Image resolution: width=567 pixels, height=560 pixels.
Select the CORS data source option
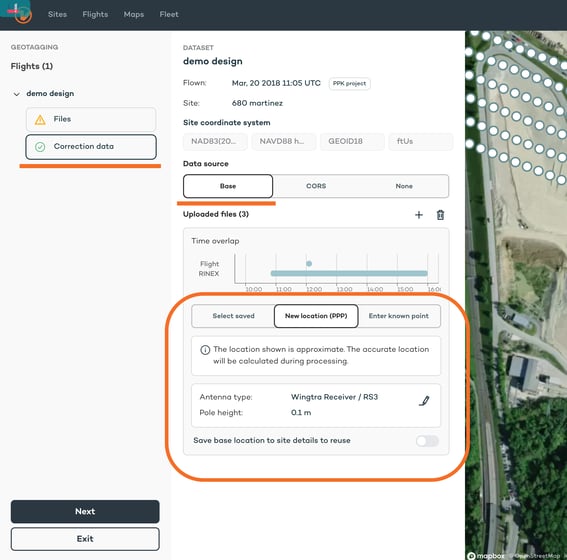[316, 186]
